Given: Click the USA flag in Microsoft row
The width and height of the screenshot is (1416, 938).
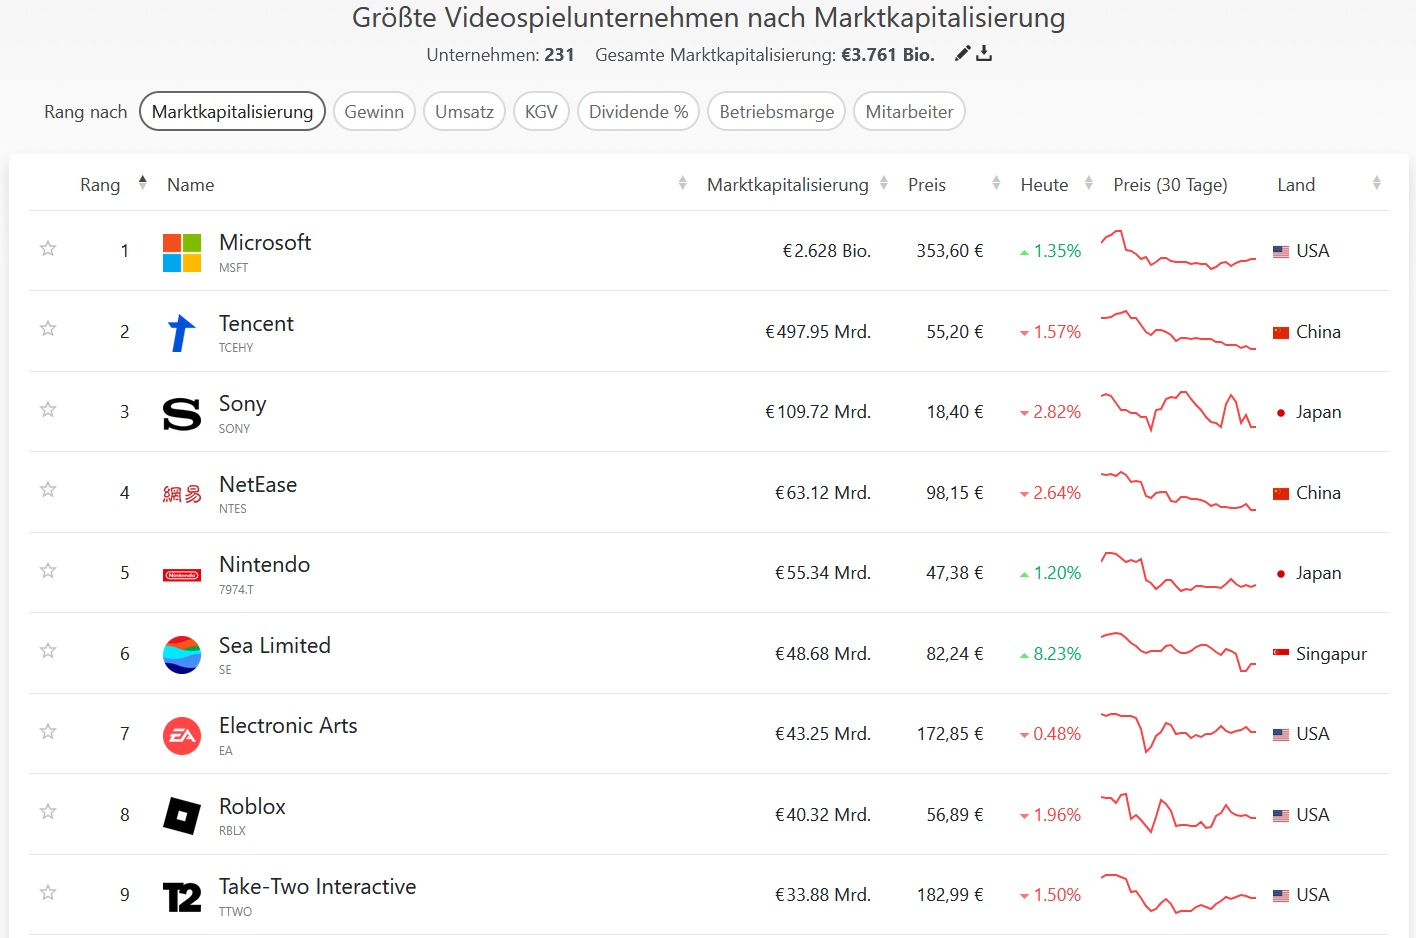Looking at the screenshot, I should pos(1281,252).
